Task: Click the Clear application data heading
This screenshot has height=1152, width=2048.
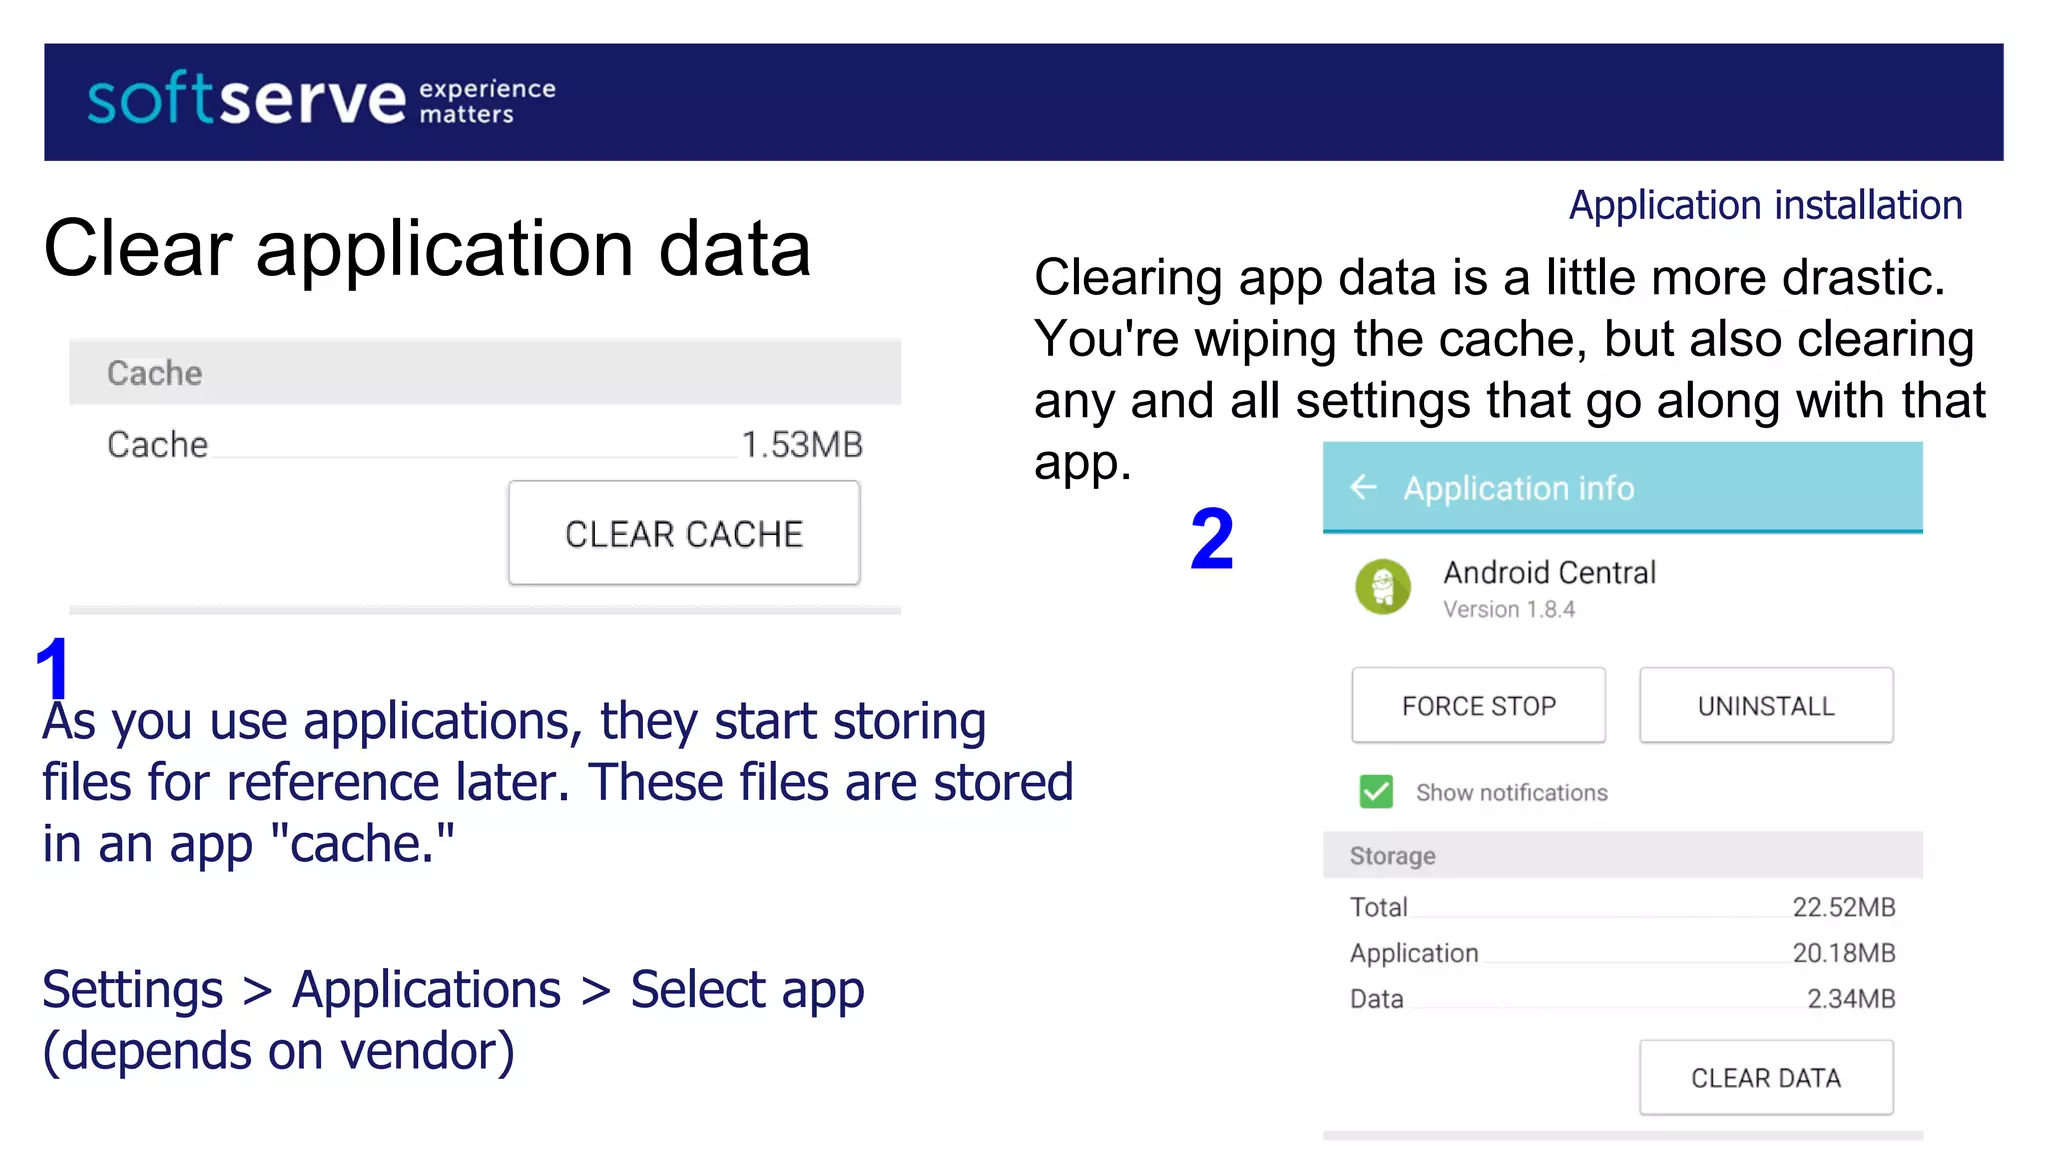Action: (x=427, y=249)
